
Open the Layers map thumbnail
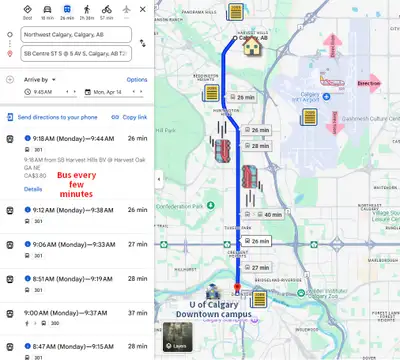(177, 337)
